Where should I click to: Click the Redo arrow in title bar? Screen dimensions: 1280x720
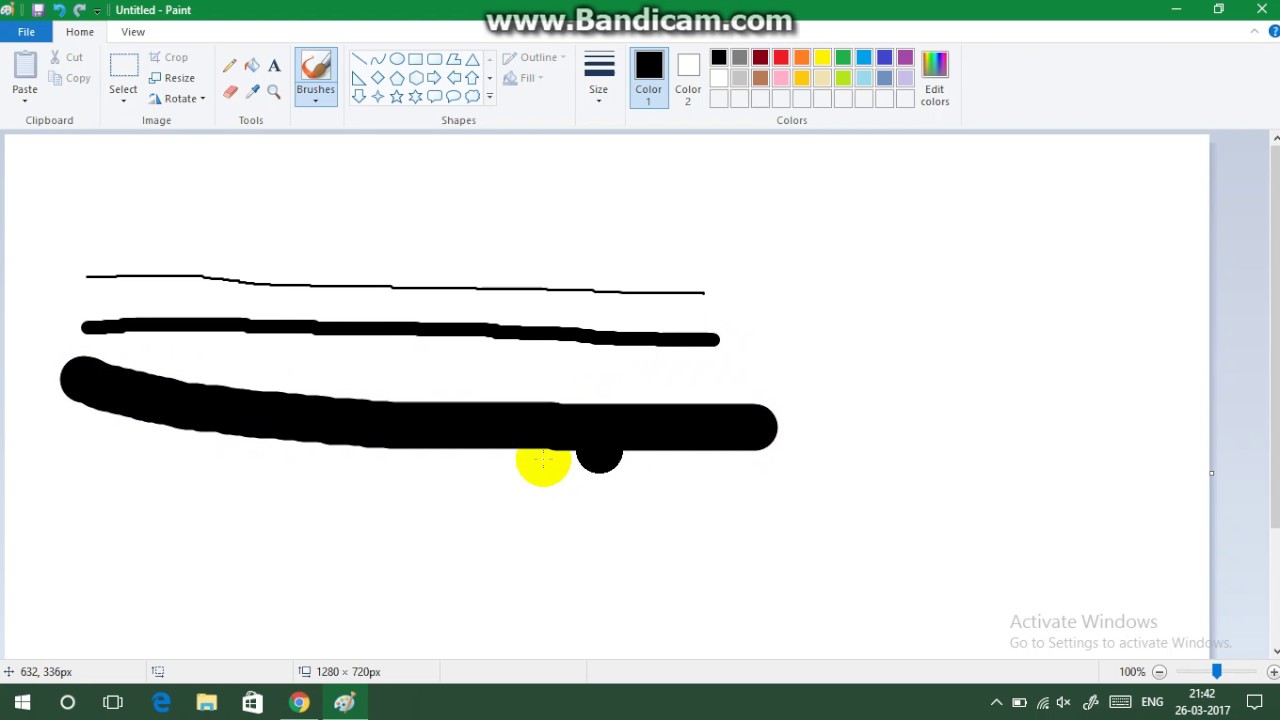coord(80,10)
